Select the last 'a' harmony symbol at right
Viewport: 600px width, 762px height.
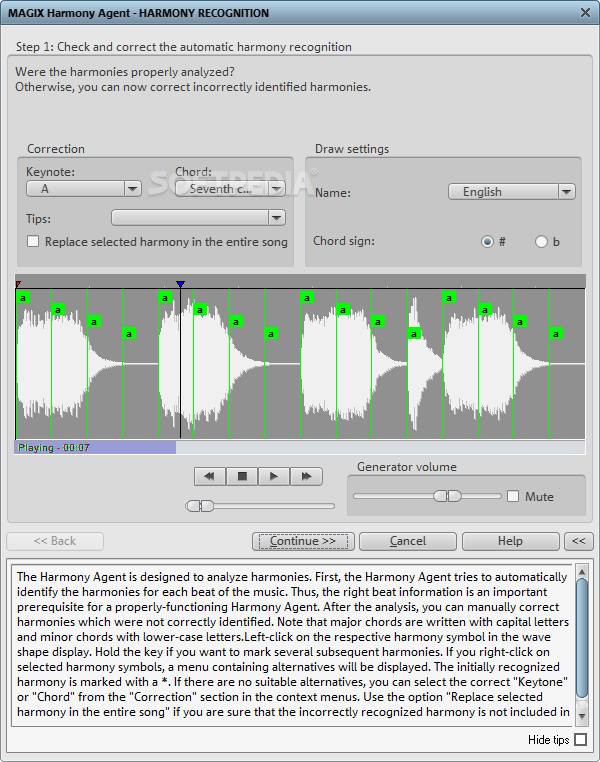(x=556, y=334)
